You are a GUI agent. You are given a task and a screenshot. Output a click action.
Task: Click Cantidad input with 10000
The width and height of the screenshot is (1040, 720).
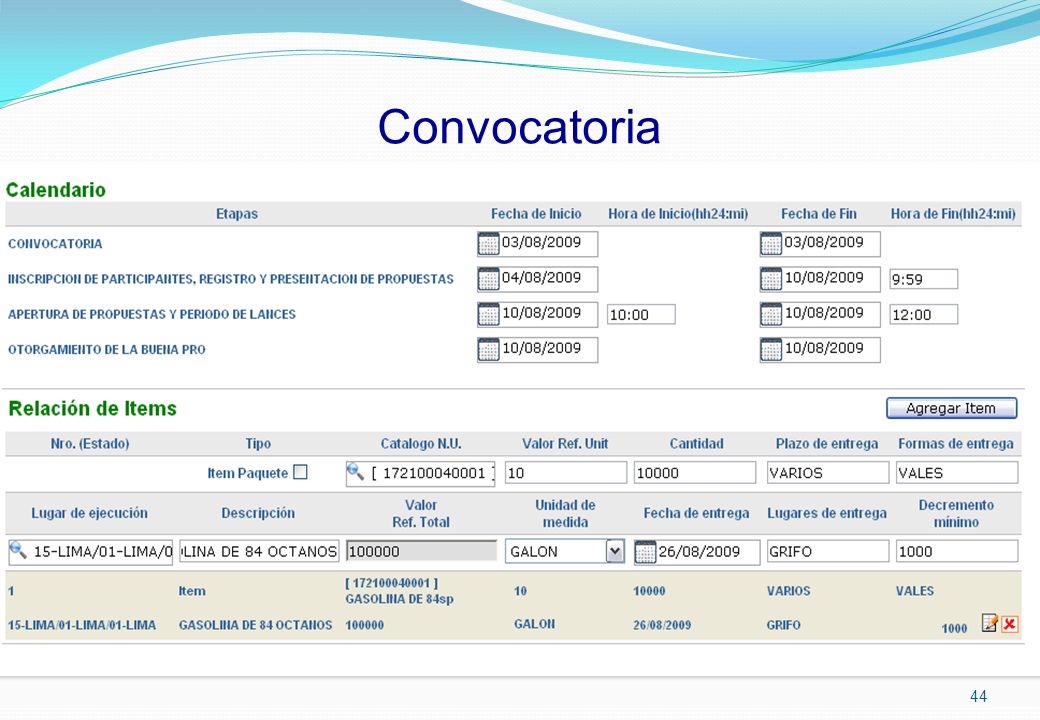click(x=694, y=473)
